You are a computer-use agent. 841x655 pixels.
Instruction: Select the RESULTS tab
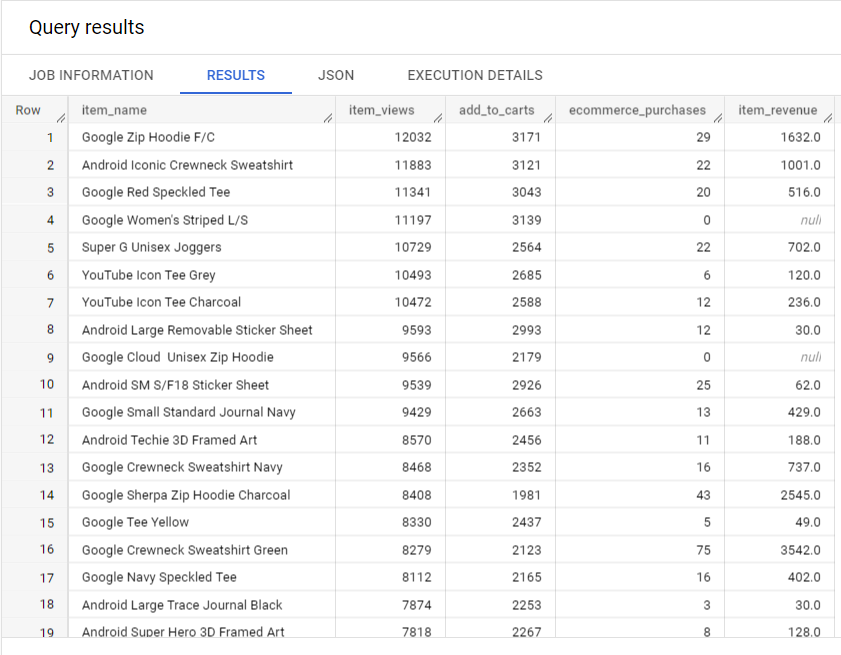236,75
